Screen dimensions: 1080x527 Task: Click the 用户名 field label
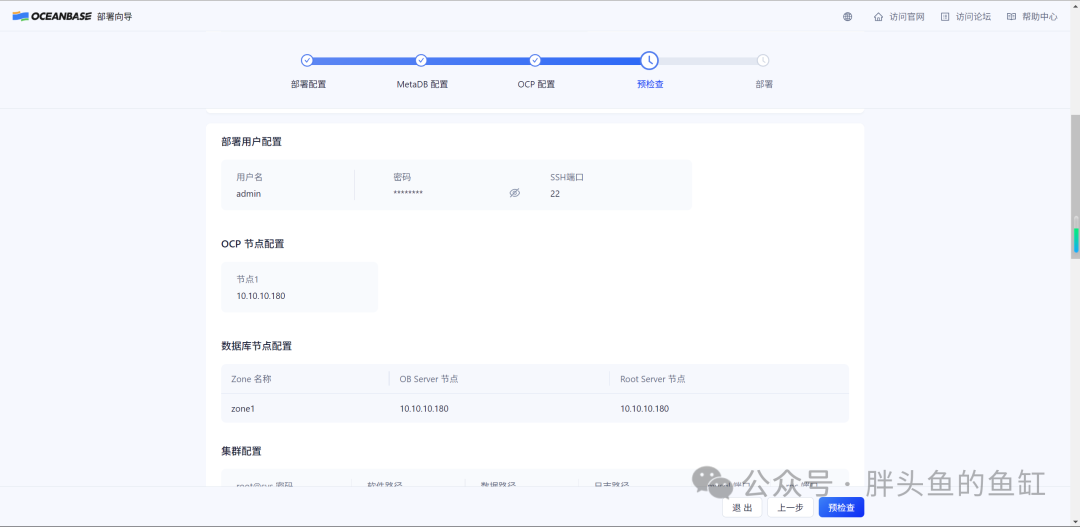pos(249,177)
